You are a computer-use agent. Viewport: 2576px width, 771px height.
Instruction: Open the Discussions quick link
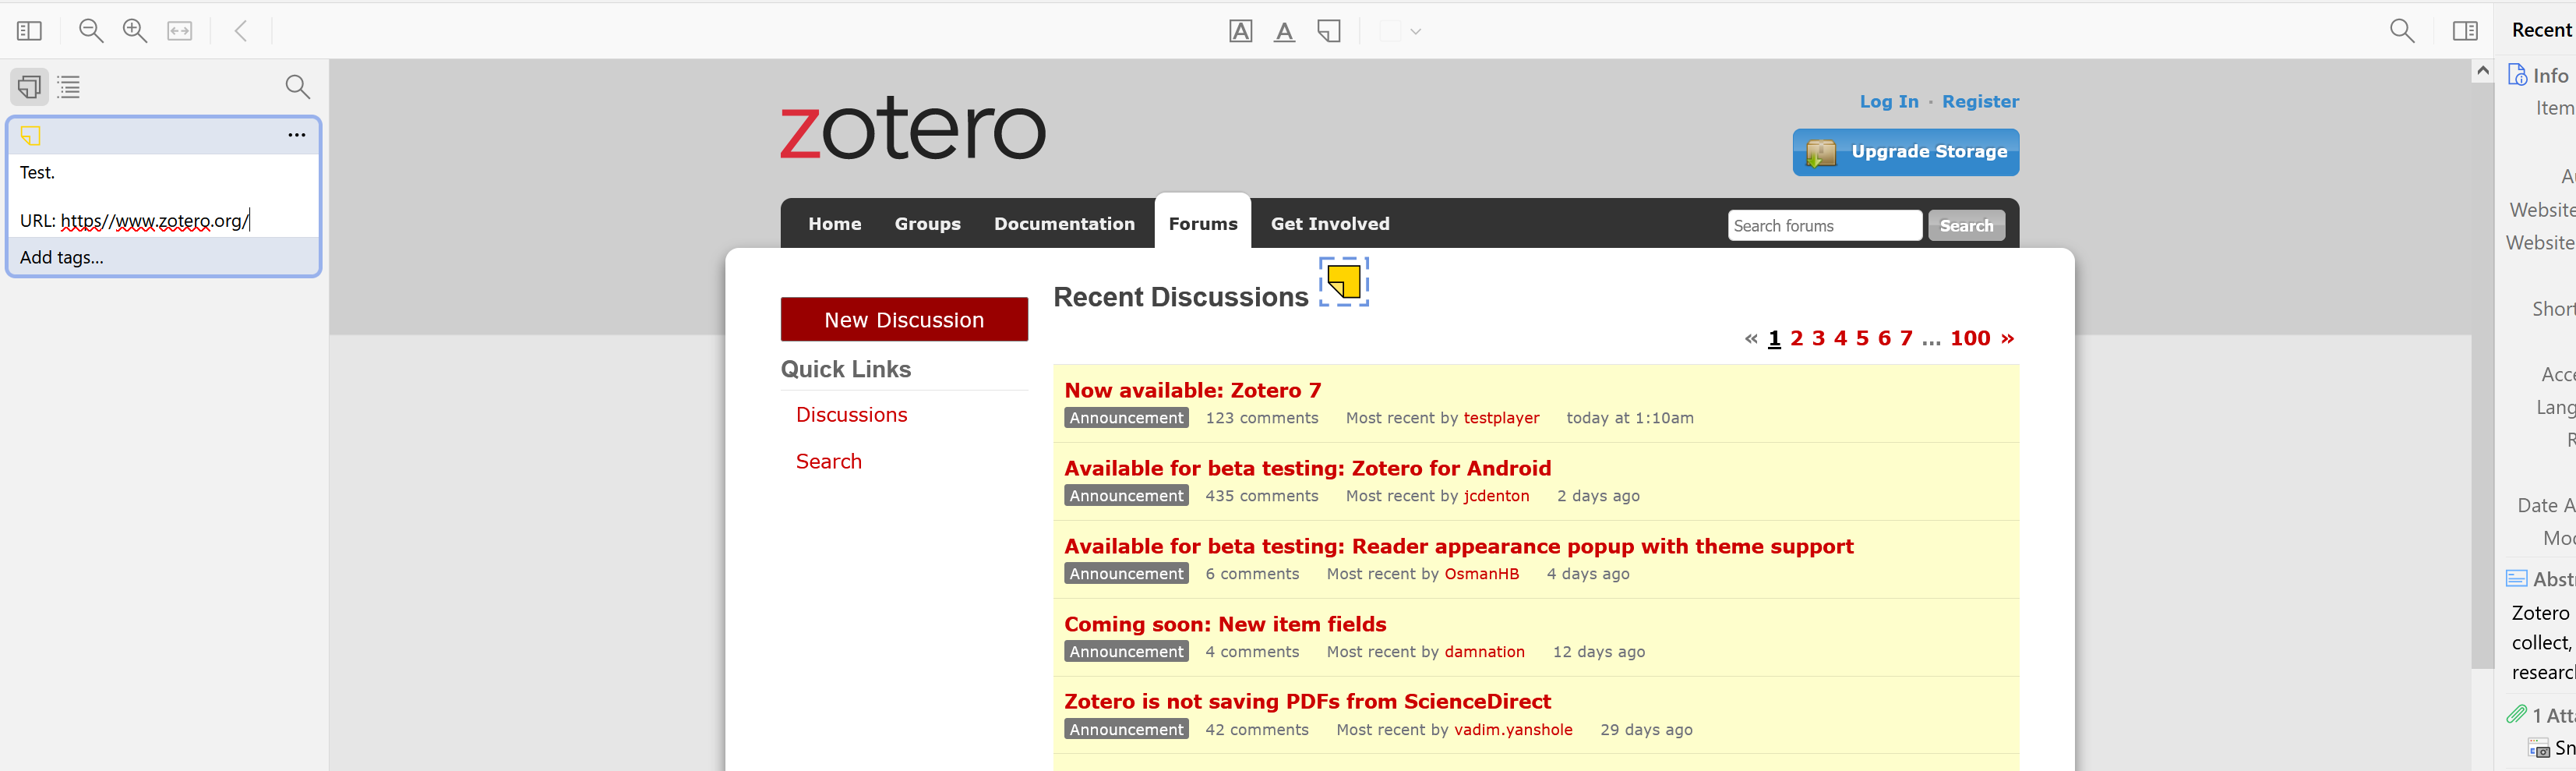[851, 415]
